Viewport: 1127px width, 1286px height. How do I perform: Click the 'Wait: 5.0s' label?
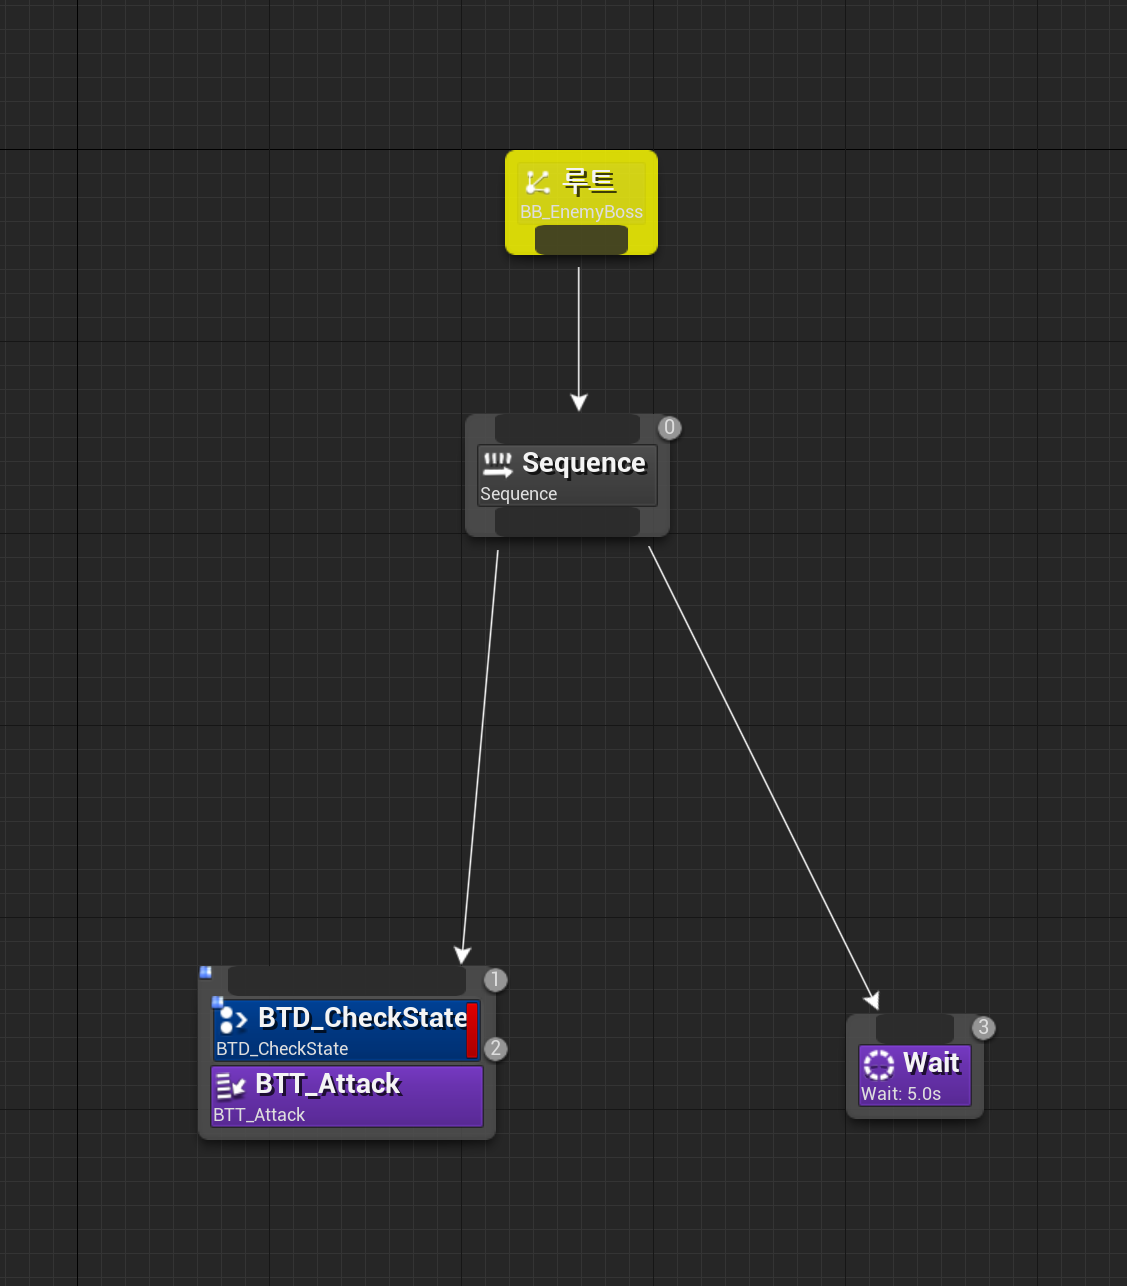(901, 1094)
